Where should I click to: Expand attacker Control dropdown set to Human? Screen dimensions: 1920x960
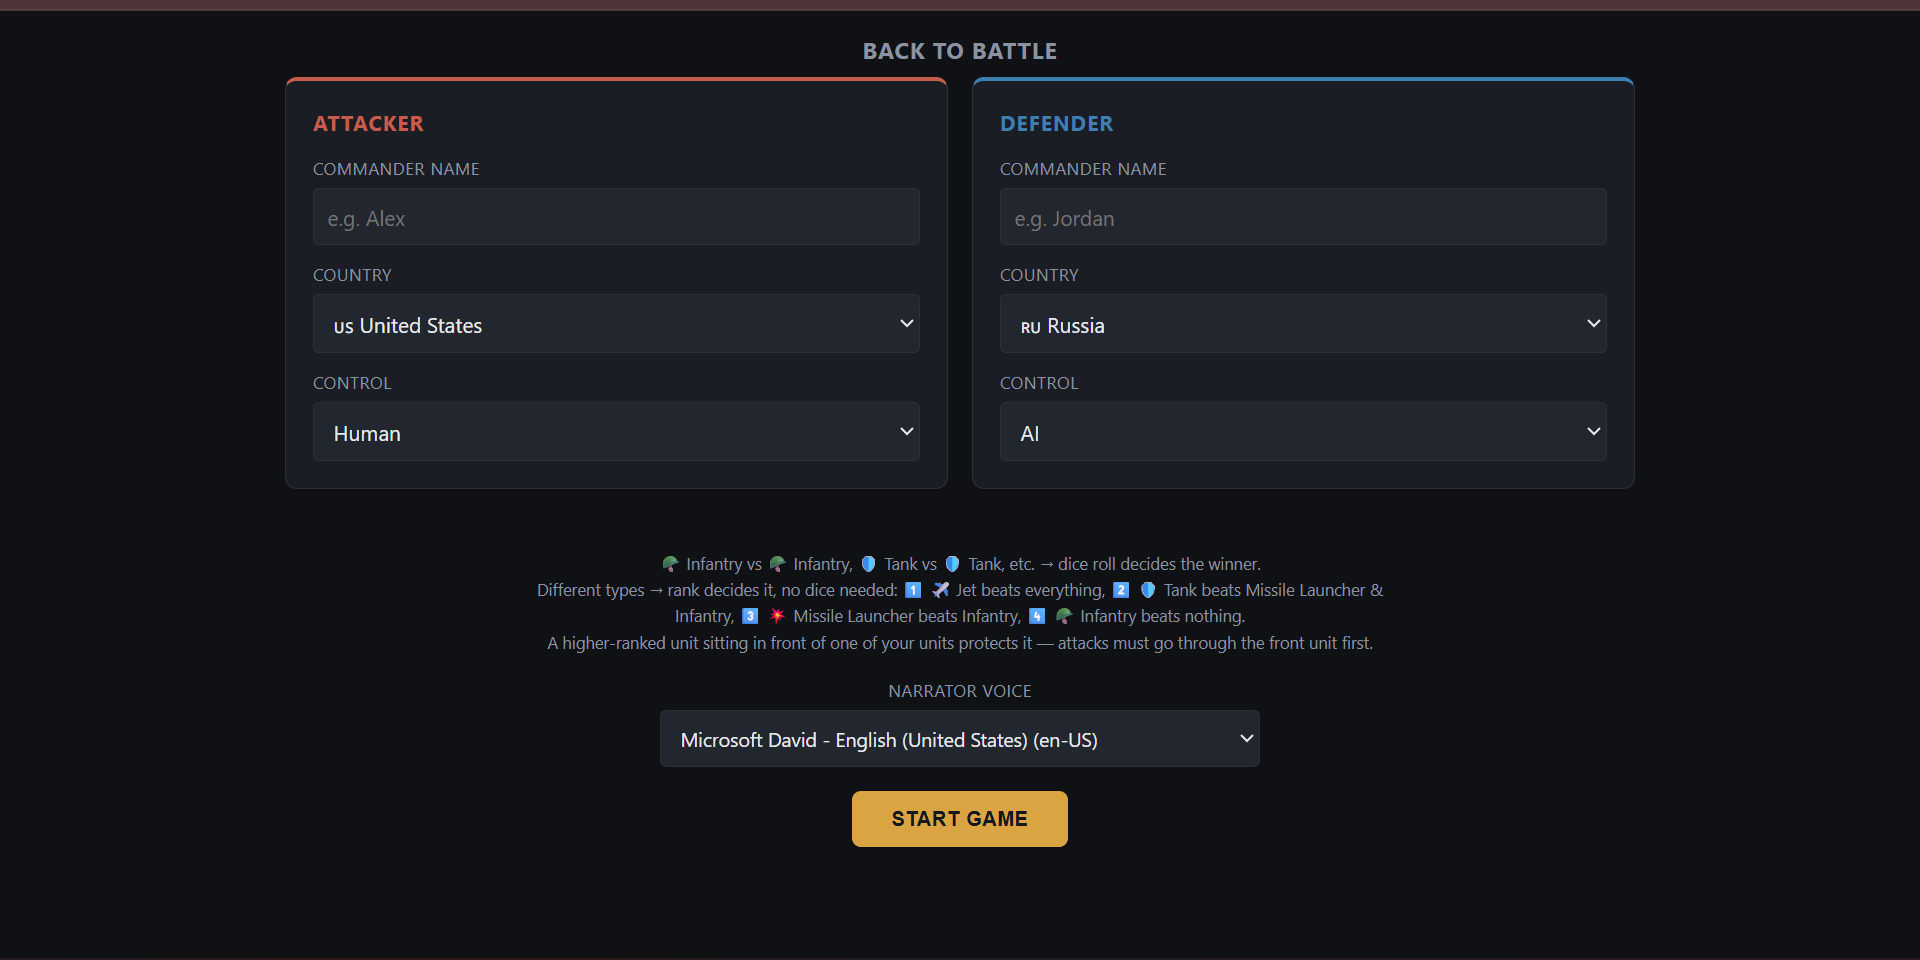coord(616,432)
